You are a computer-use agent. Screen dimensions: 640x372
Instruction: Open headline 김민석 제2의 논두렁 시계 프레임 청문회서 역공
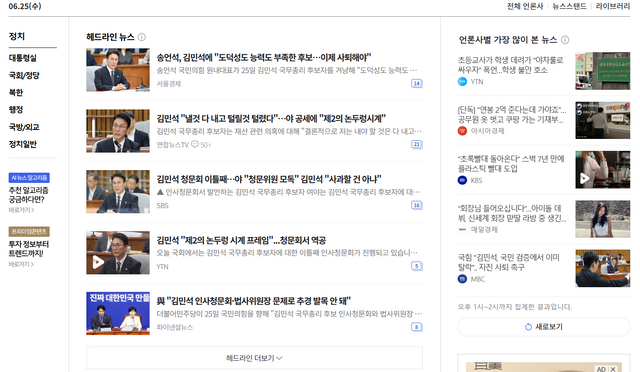pyautogui.click(x=241, y=240)
